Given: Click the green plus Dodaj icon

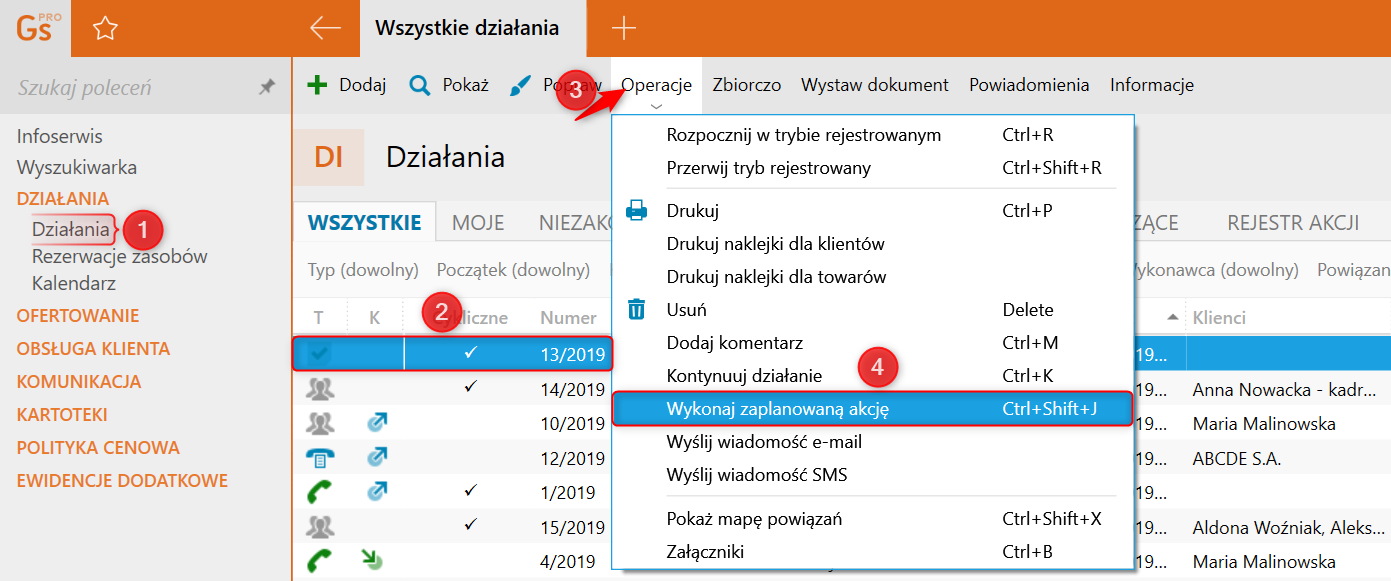Looking at the screenshot, I should pos(317,85).
